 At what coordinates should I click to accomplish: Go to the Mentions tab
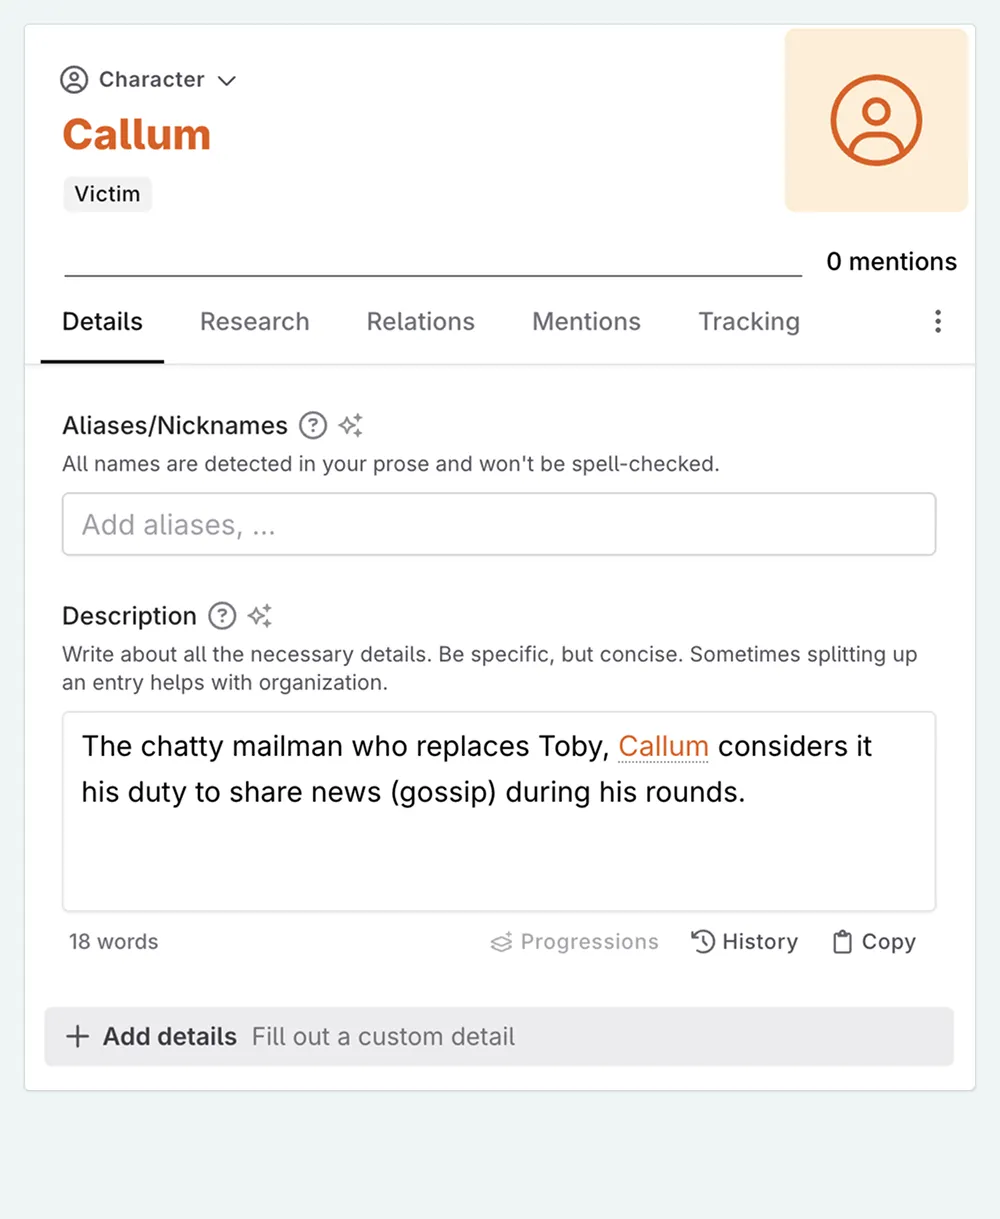click(586, 322)
